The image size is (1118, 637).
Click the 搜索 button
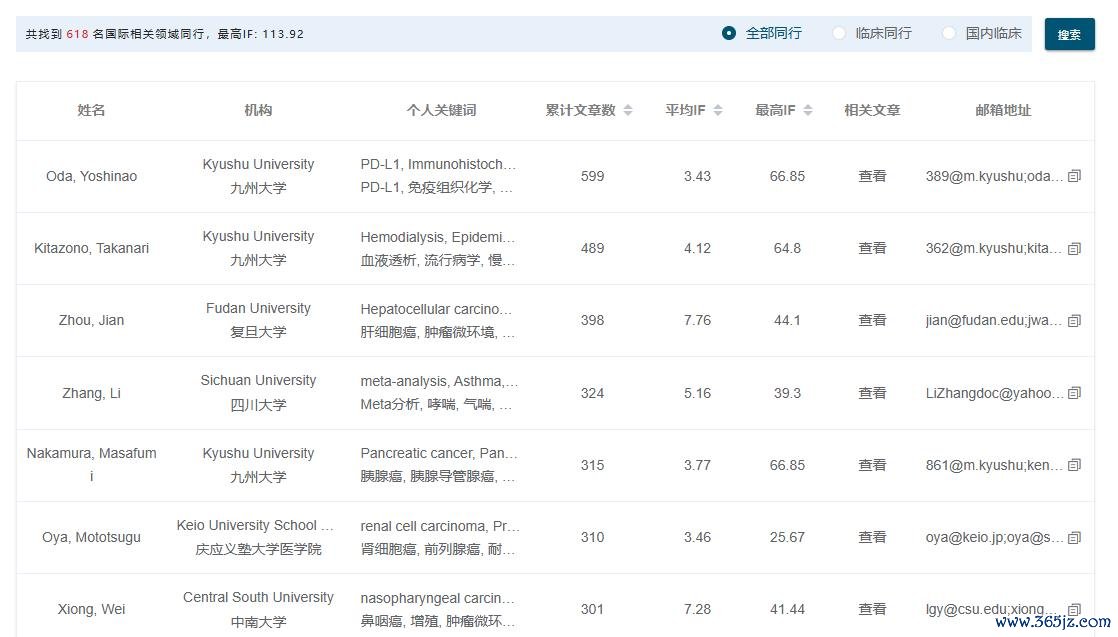coord(1070,34)
